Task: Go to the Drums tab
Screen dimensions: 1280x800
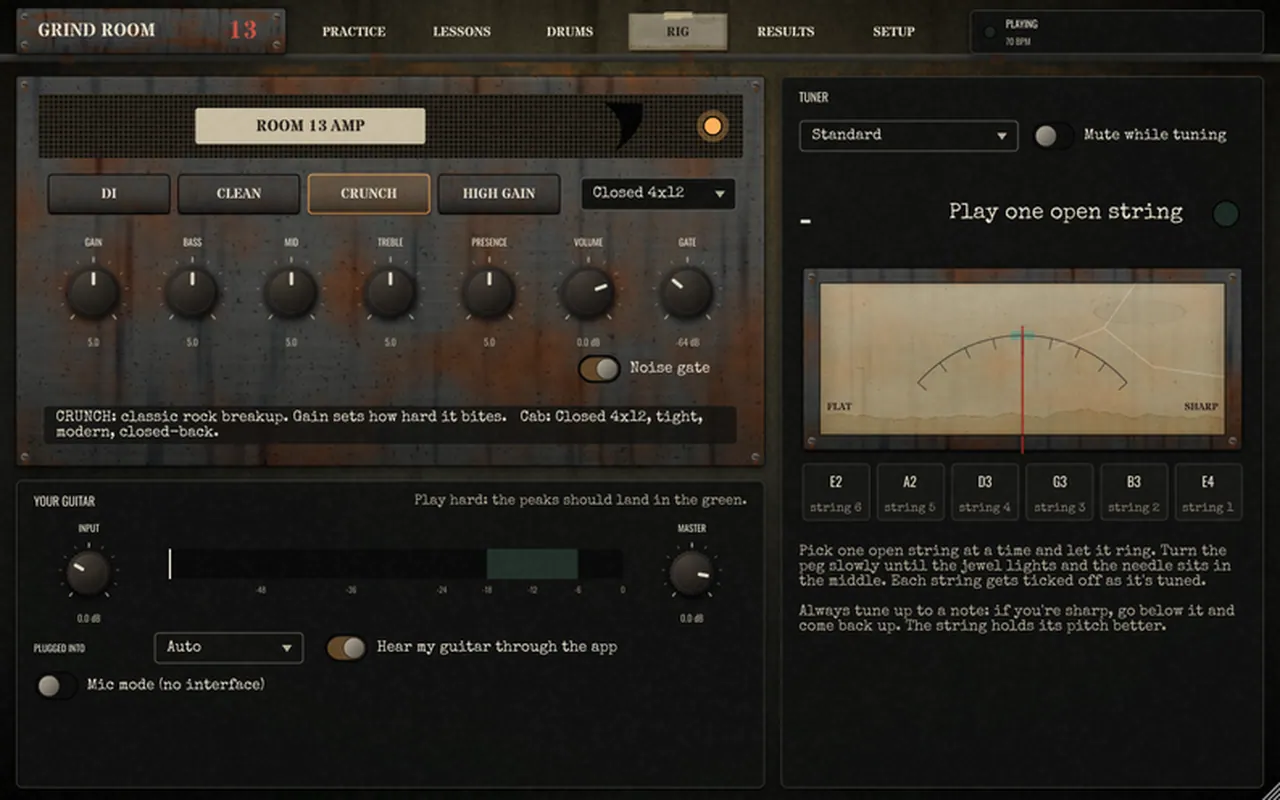Action: pos(570,32)
